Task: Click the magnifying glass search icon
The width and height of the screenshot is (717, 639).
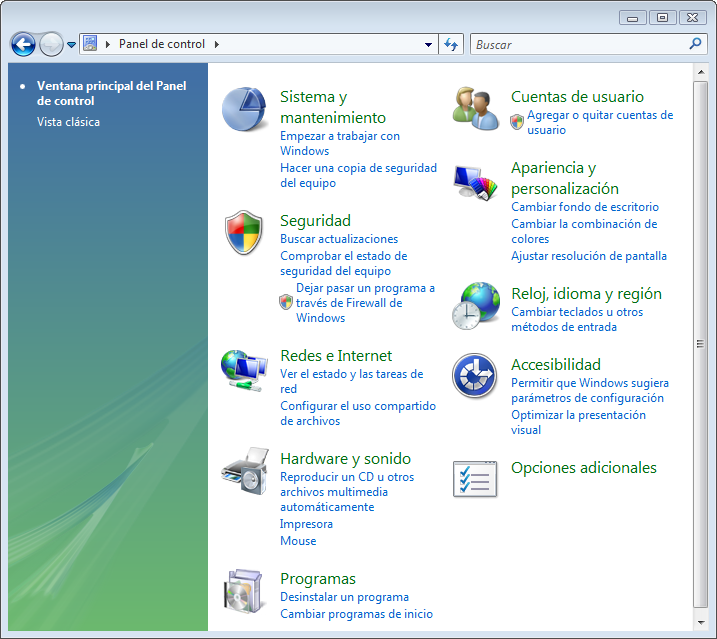Action: coord(695,44)
